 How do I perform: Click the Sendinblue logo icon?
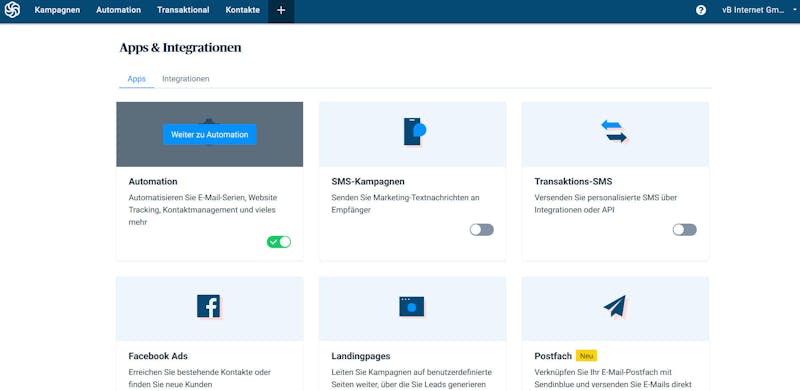(x=12, y=10)
